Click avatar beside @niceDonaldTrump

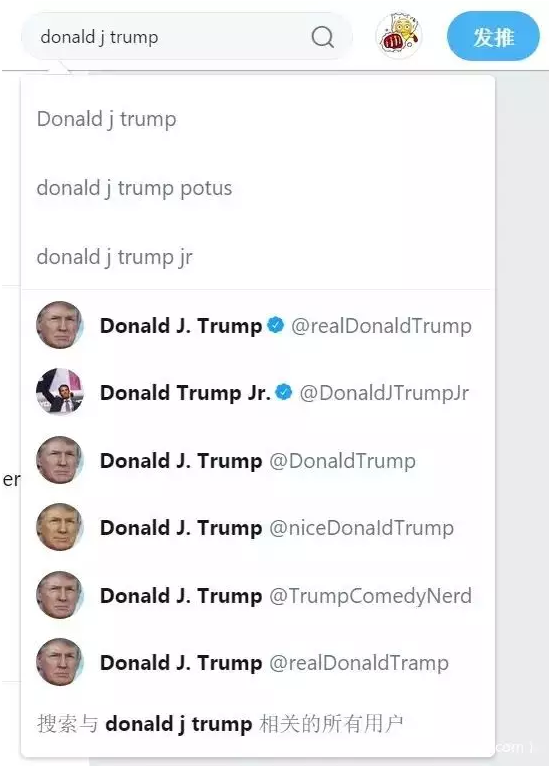click(x=60, y=527)
